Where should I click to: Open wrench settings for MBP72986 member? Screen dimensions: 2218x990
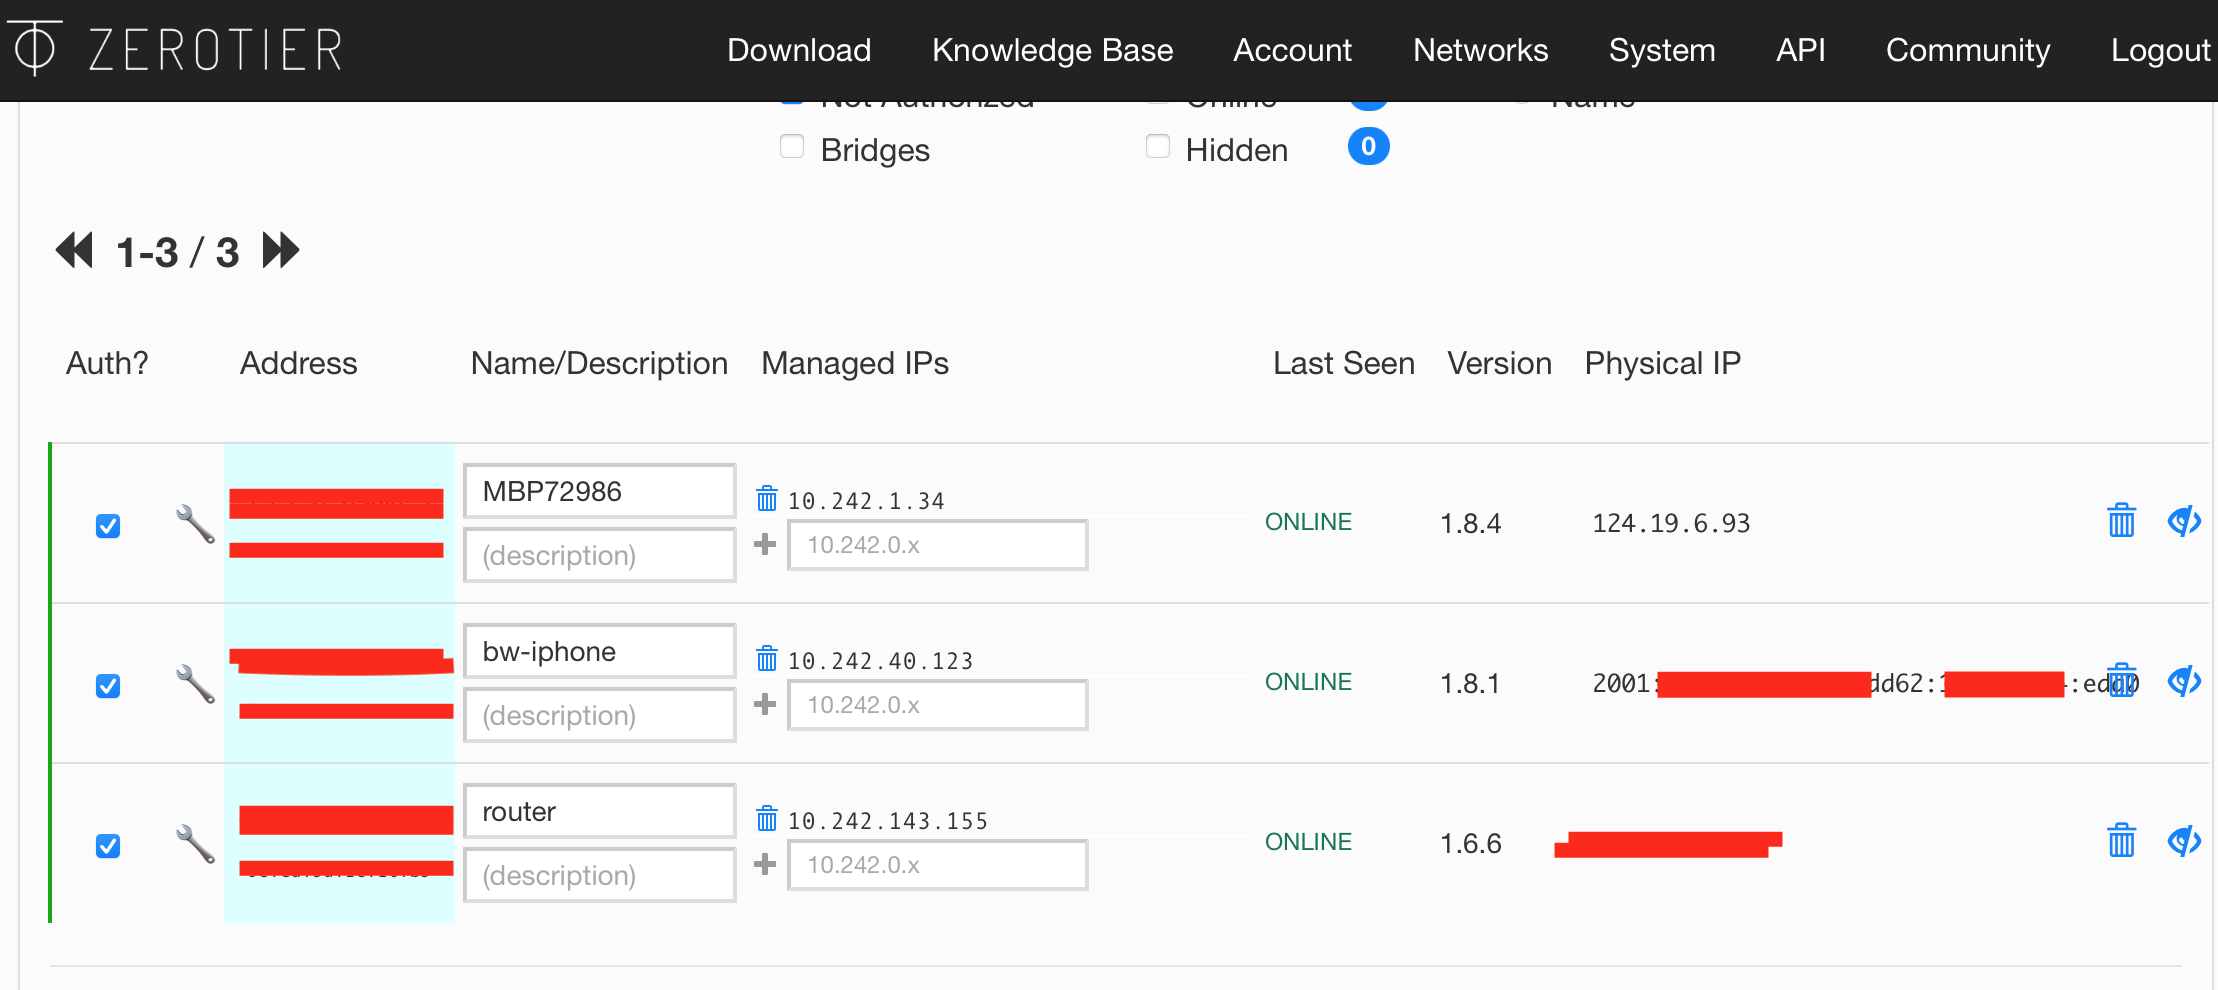coord(195,523)
